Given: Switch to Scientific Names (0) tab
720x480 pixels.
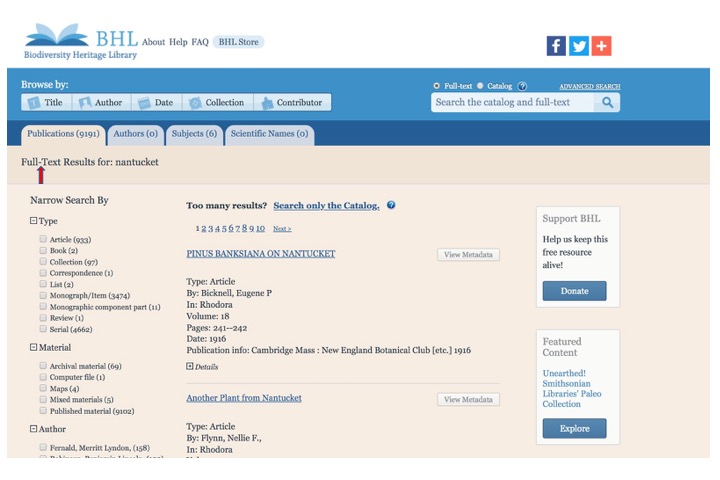Looking at the screenshot, I should 270,135.
